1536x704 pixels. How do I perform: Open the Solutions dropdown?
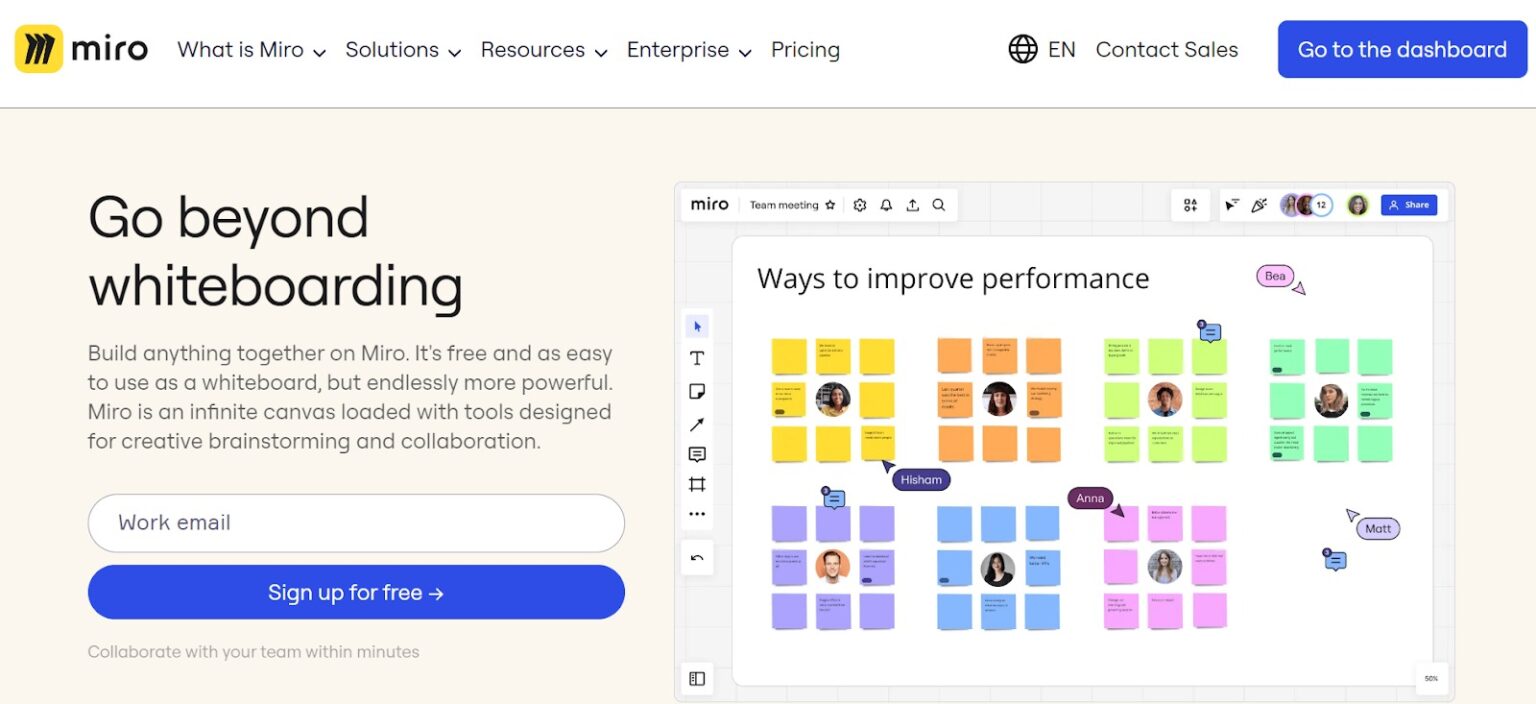402,50
